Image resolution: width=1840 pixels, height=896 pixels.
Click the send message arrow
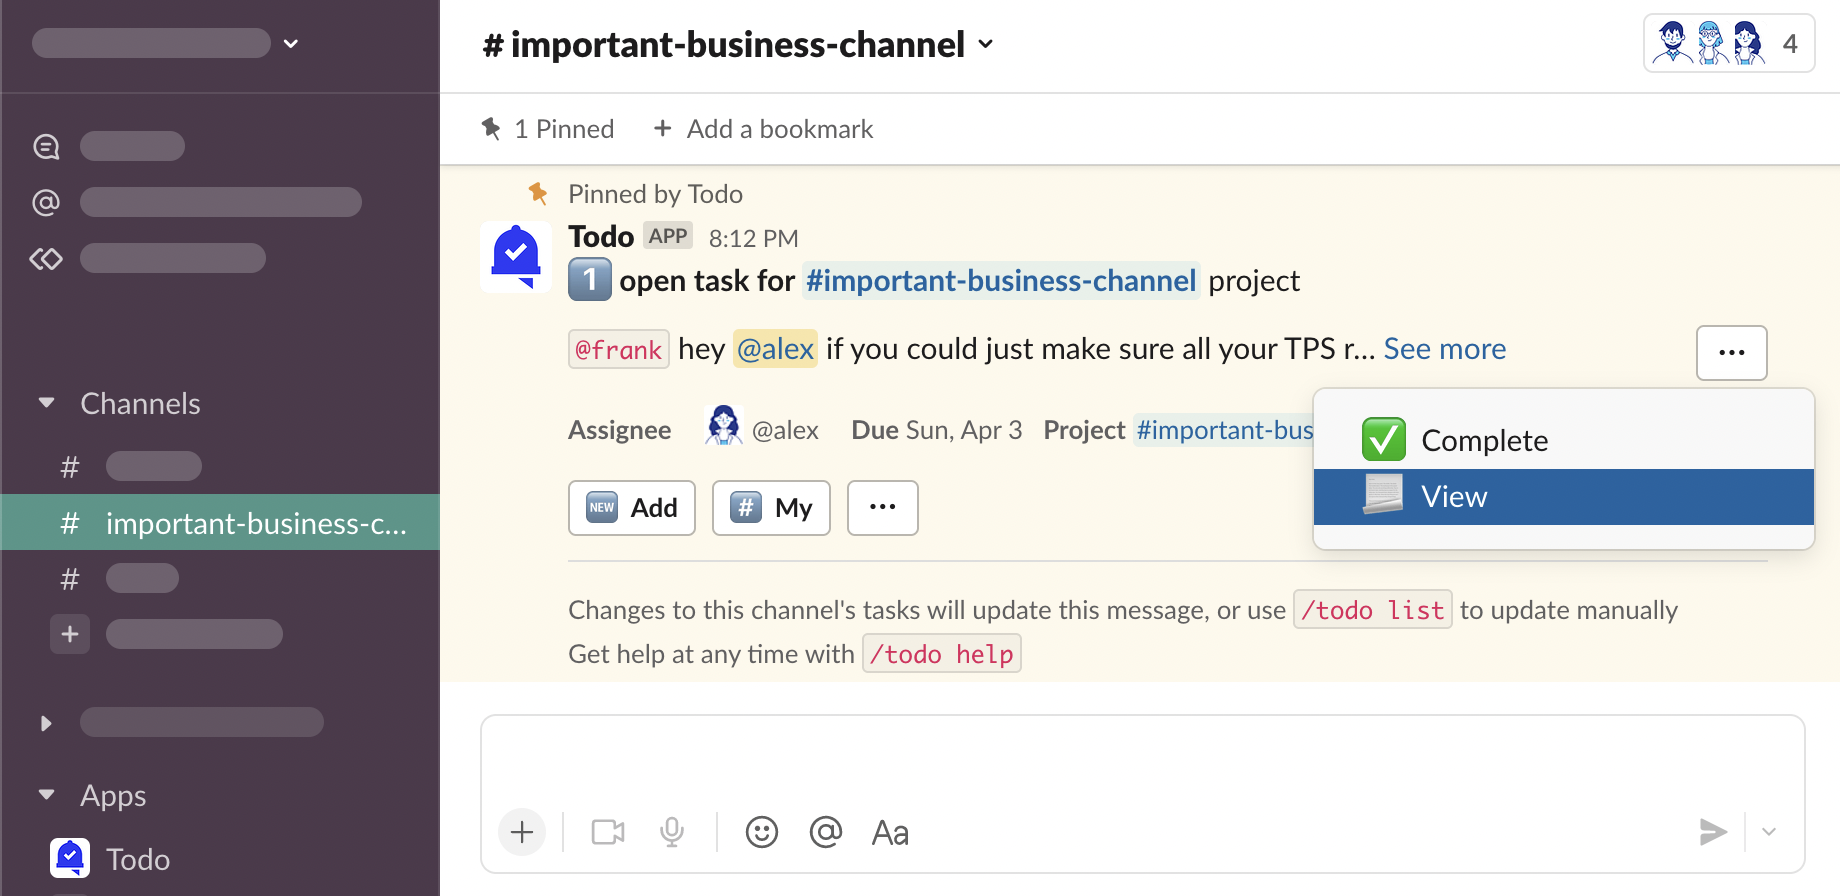pos(1712,832)
